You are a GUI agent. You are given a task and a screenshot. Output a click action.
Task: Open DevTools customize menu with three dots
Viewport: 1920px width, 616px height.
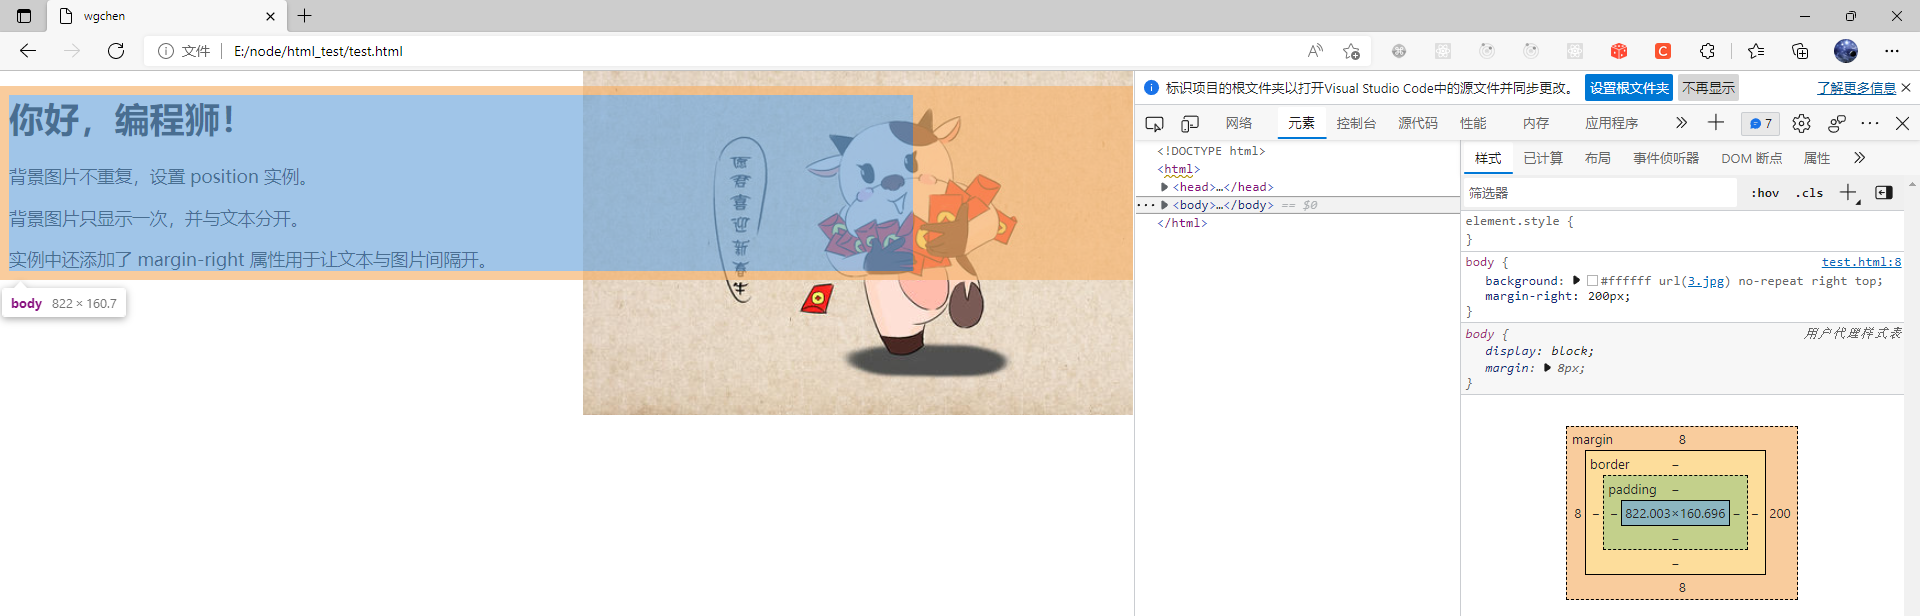1870,123
